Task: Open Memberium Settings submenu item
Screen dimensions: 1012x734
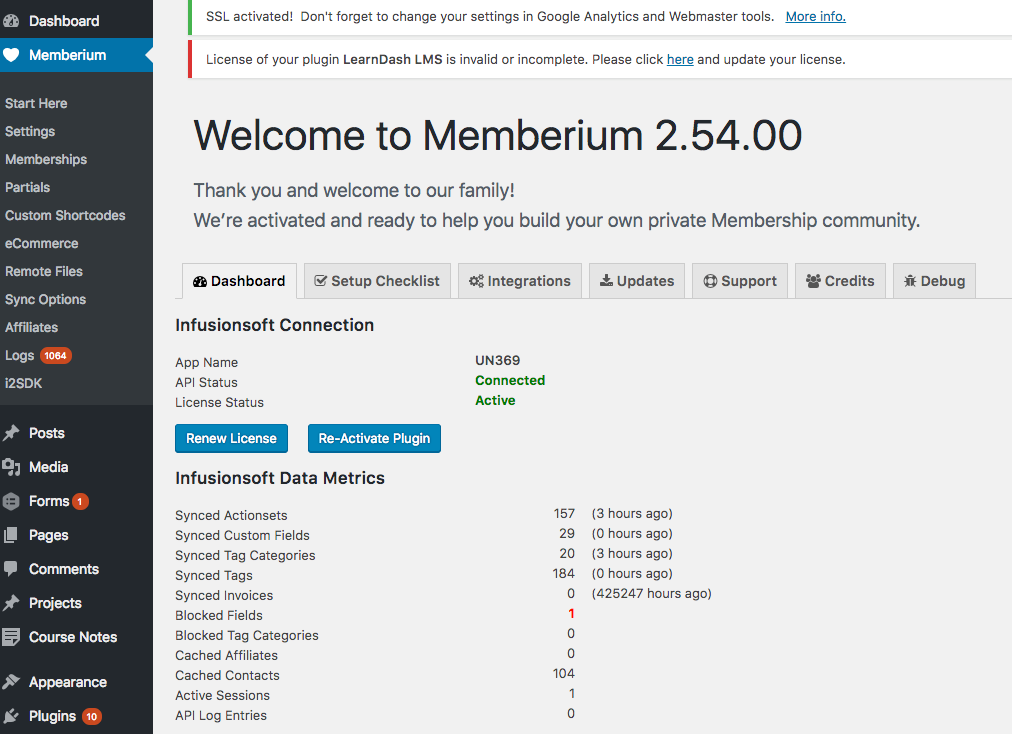Action: point(30,131)
